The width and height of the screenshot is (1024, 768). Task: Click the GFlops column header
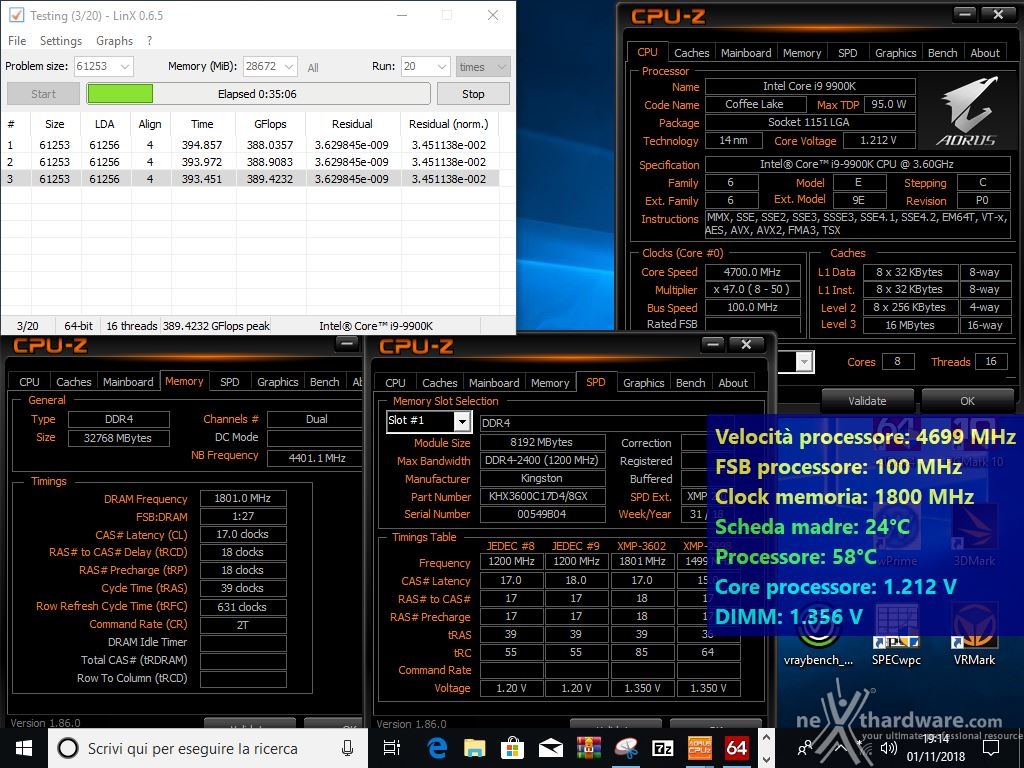tap(270, 124)
